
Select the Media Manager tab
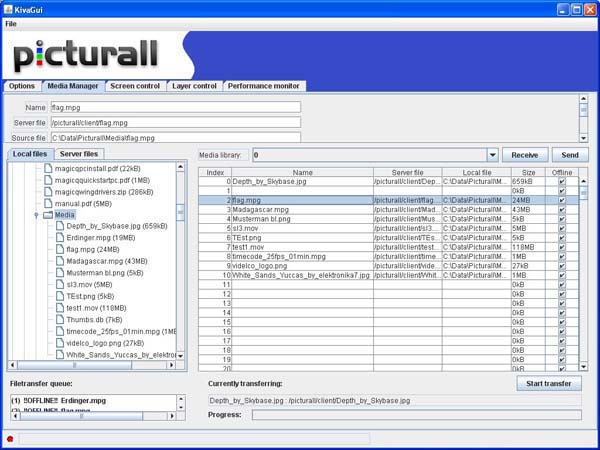click(73, 86)
